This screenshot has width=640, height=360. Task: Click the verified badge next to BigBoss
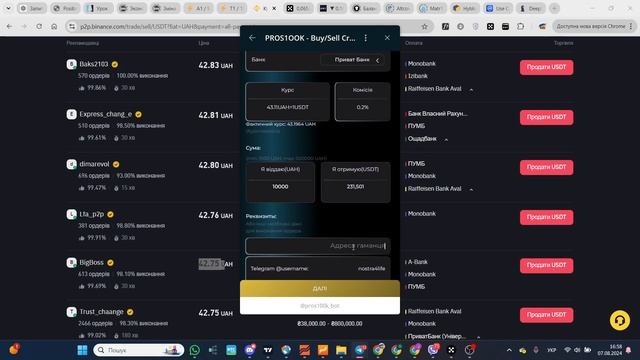110,262
